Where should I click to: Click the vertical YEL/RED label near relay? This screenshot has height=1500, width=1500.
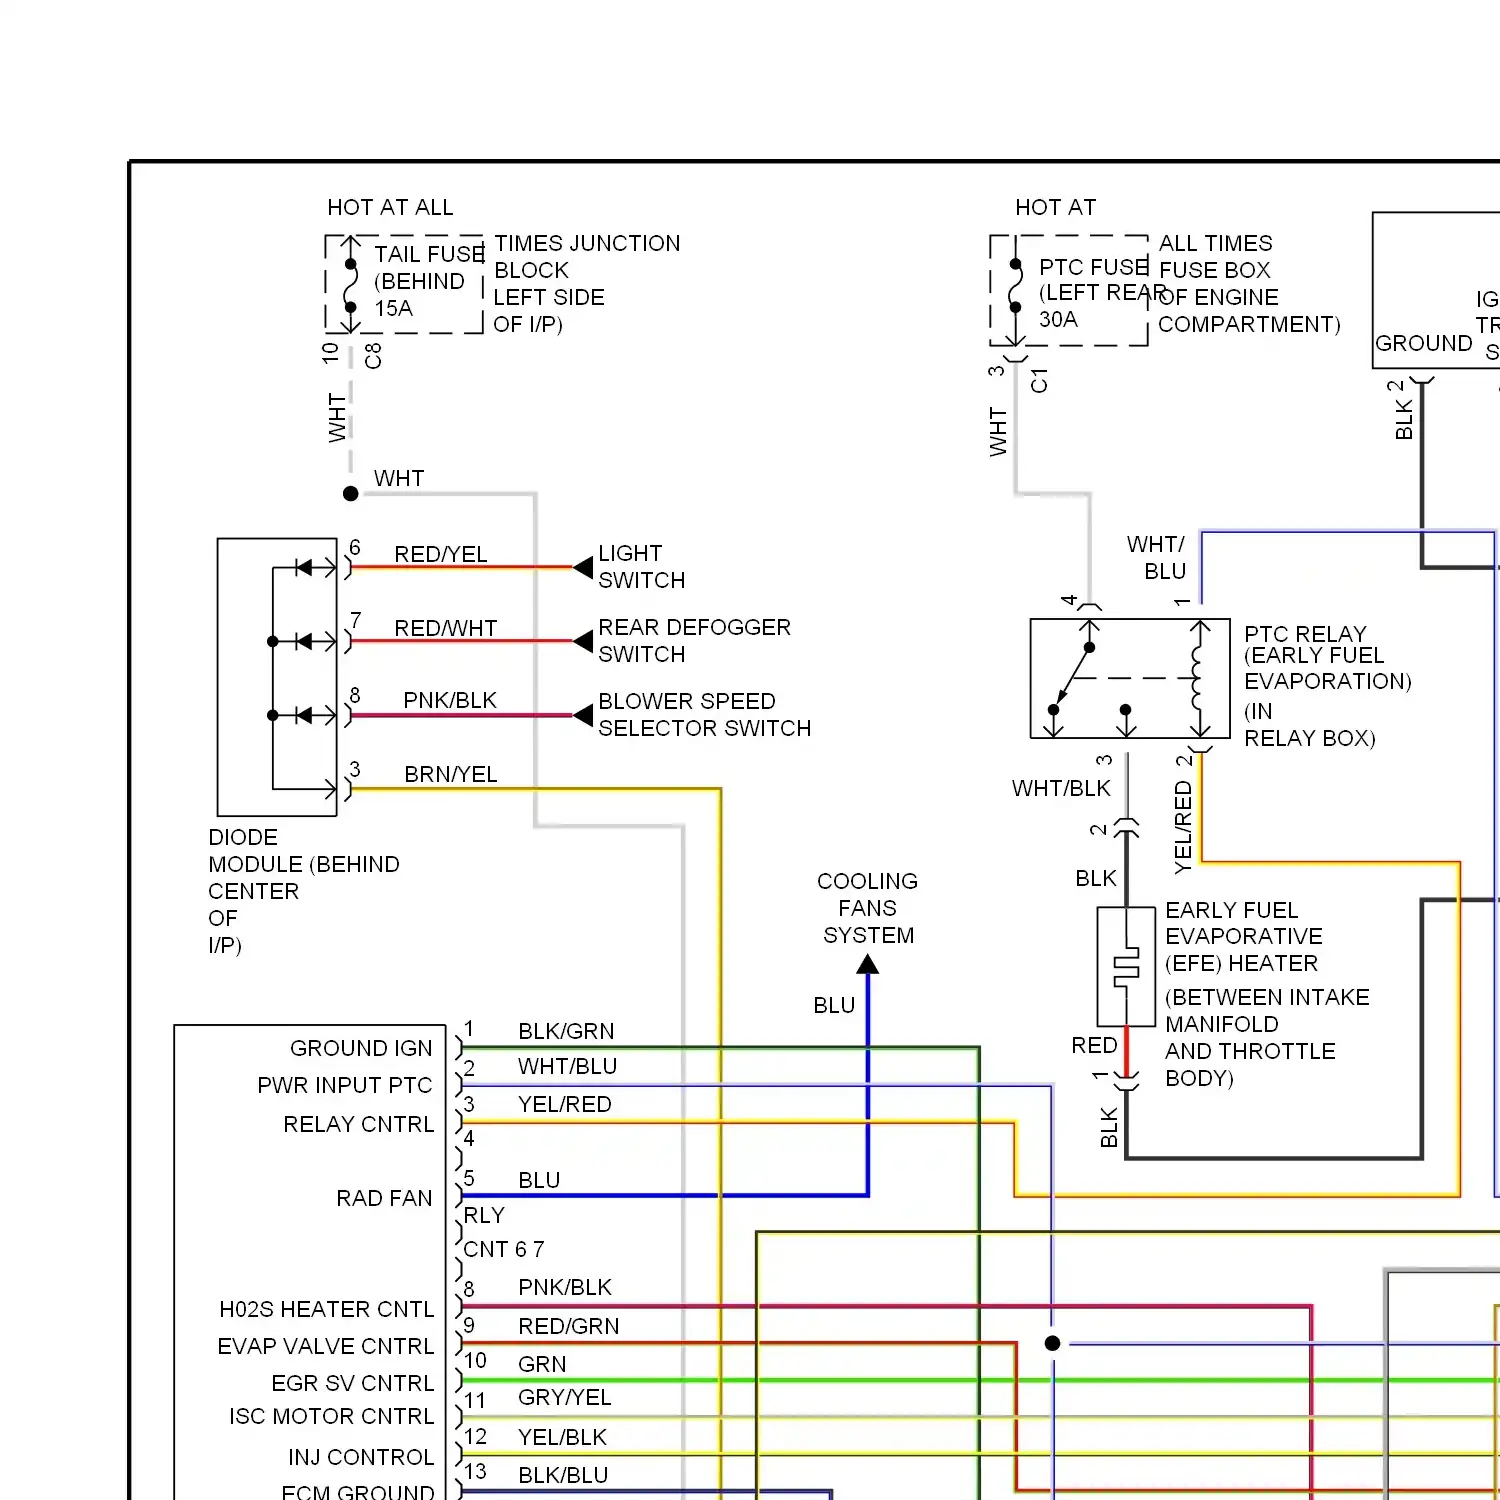click(x=1184, y=828)
